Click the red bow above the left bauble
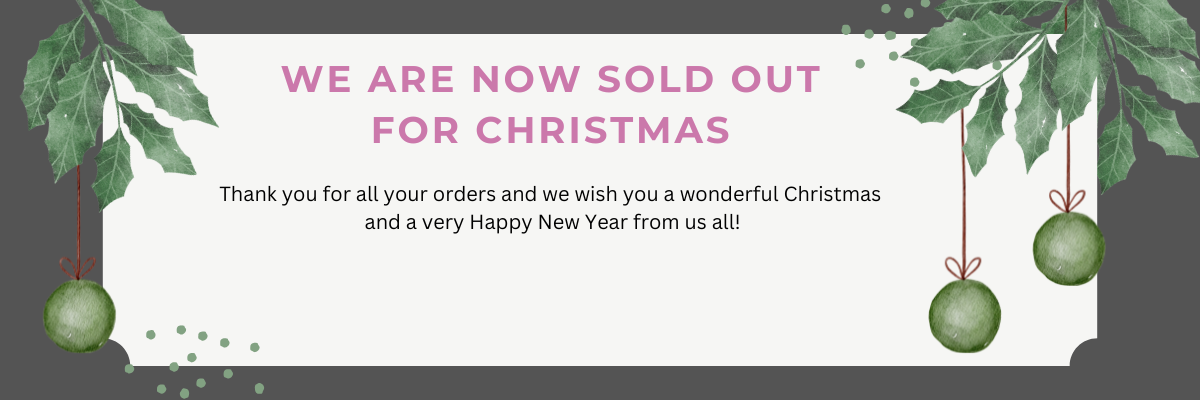The width and height of the screenshot is (1200, 400). pyautogui.click(x=78, y=266)
